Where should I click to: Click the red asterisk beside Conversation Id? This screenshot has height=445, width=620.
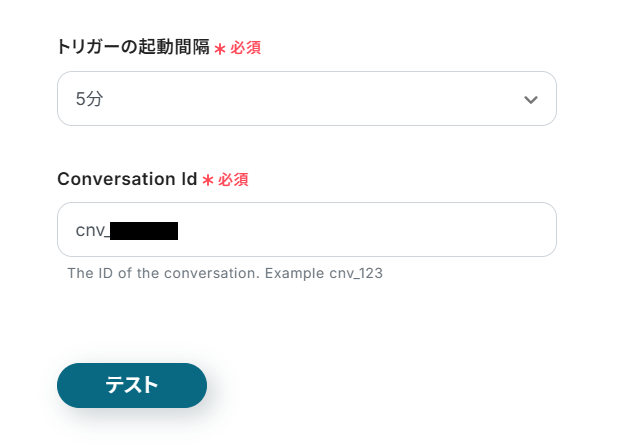(x=208, y=180)
